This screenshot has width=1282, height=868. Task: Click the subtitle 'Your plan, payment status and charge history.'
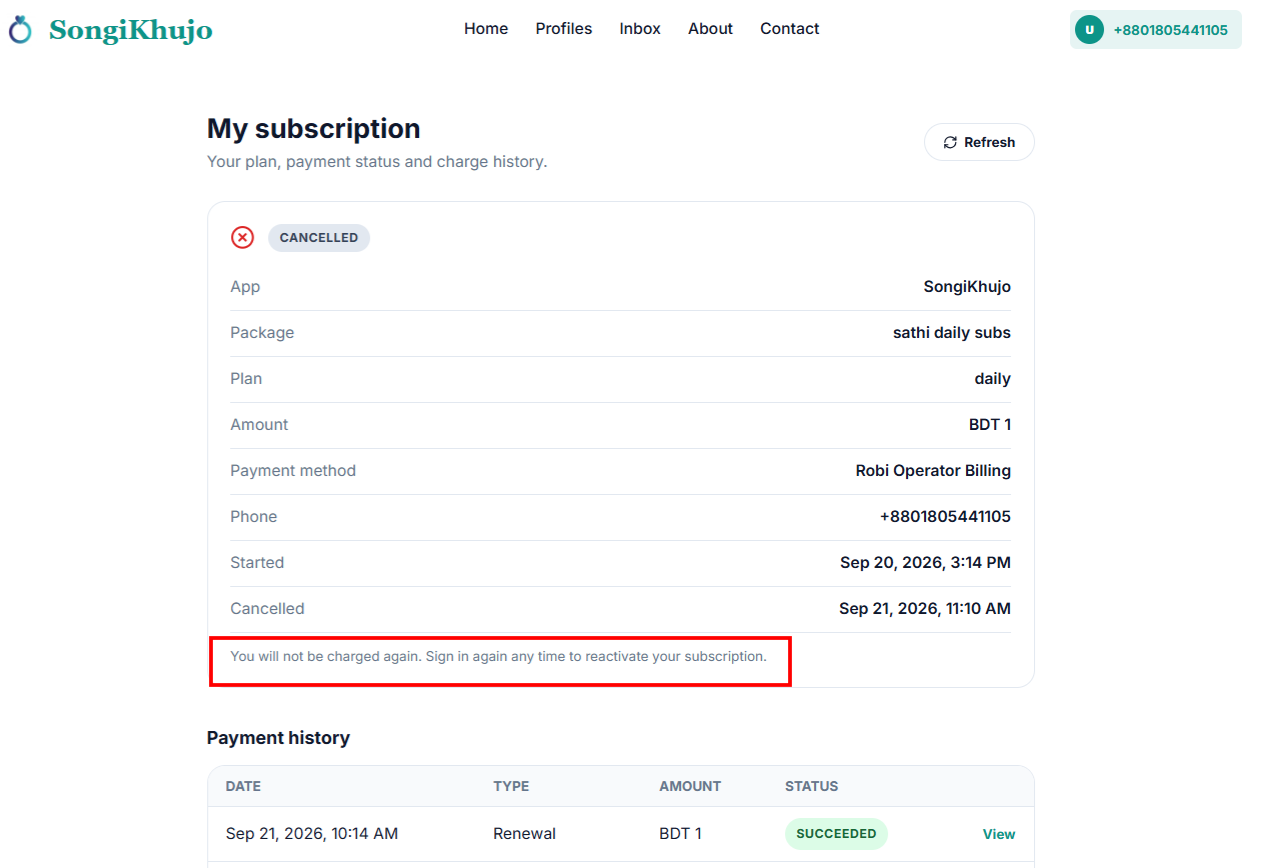pos(377,162)
